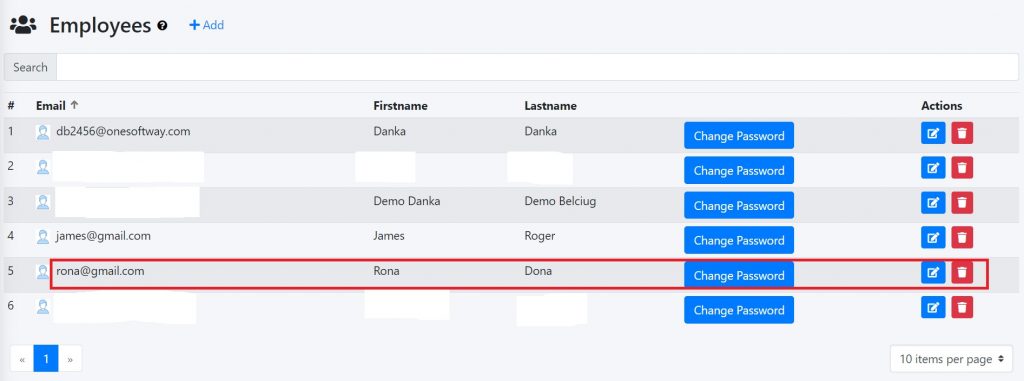Image resolution: width=1024 pixels, height=381 pixels.
Task: Edit the rona@gmail.com employee record
Action: [x=933, y=272]
